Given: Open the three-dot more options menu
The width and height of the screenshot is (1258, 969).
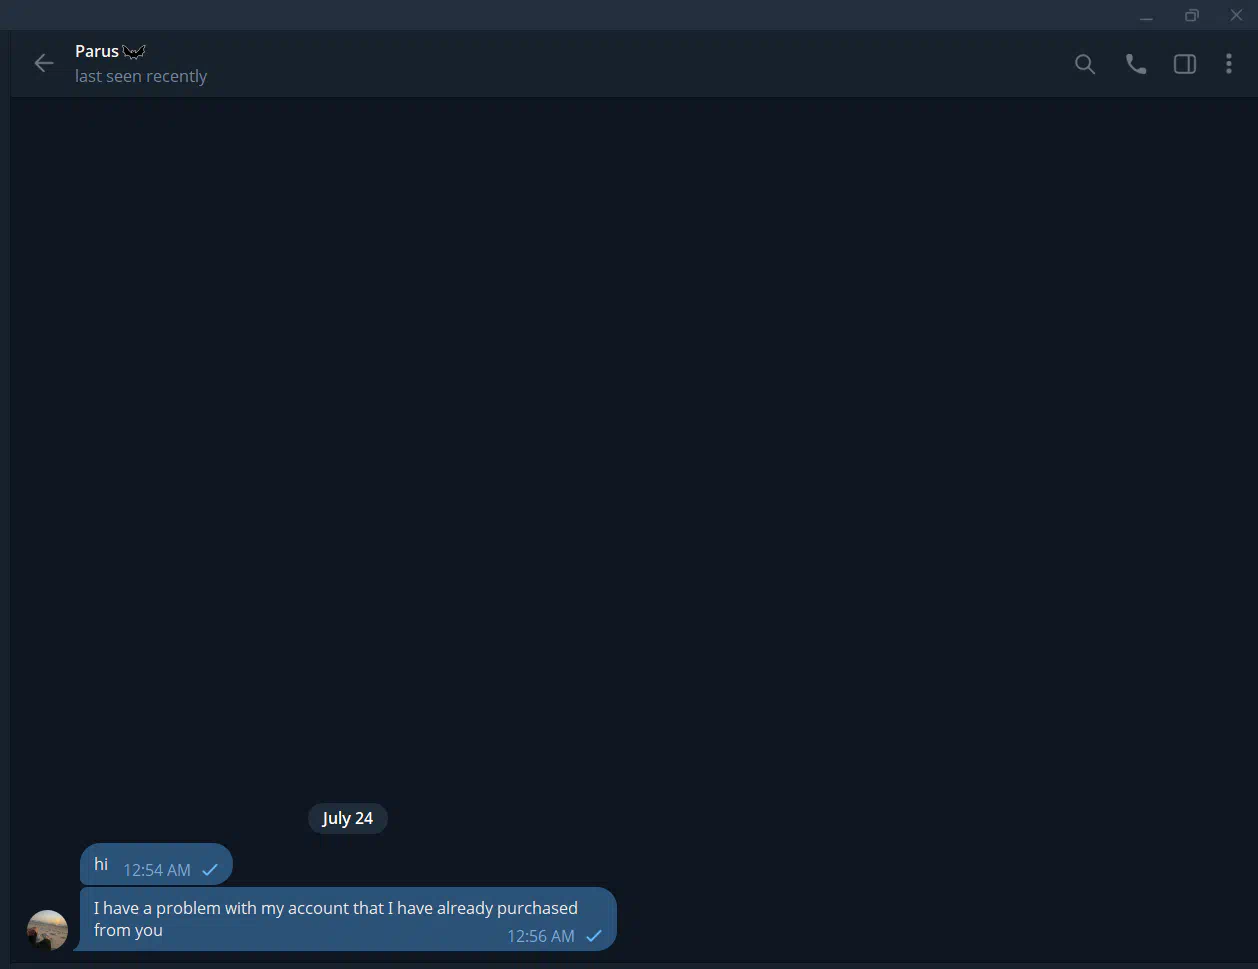Looking at the screenshot, I should 1229,64.
